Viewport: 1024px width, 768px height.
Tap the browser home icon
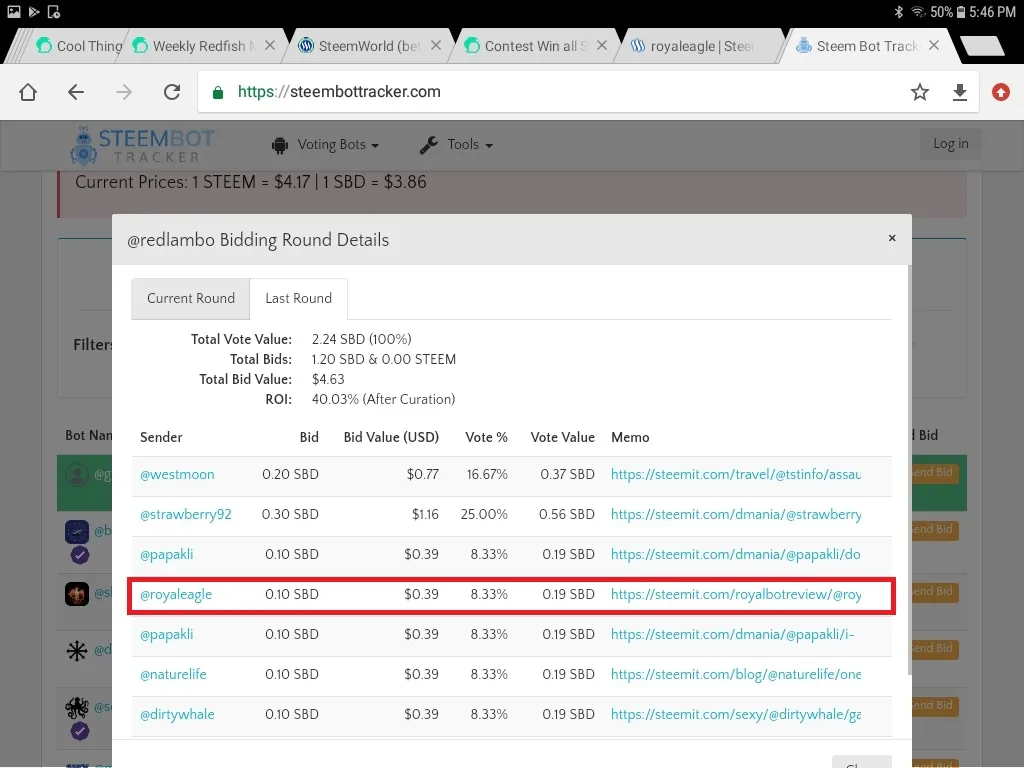point(28,92)
